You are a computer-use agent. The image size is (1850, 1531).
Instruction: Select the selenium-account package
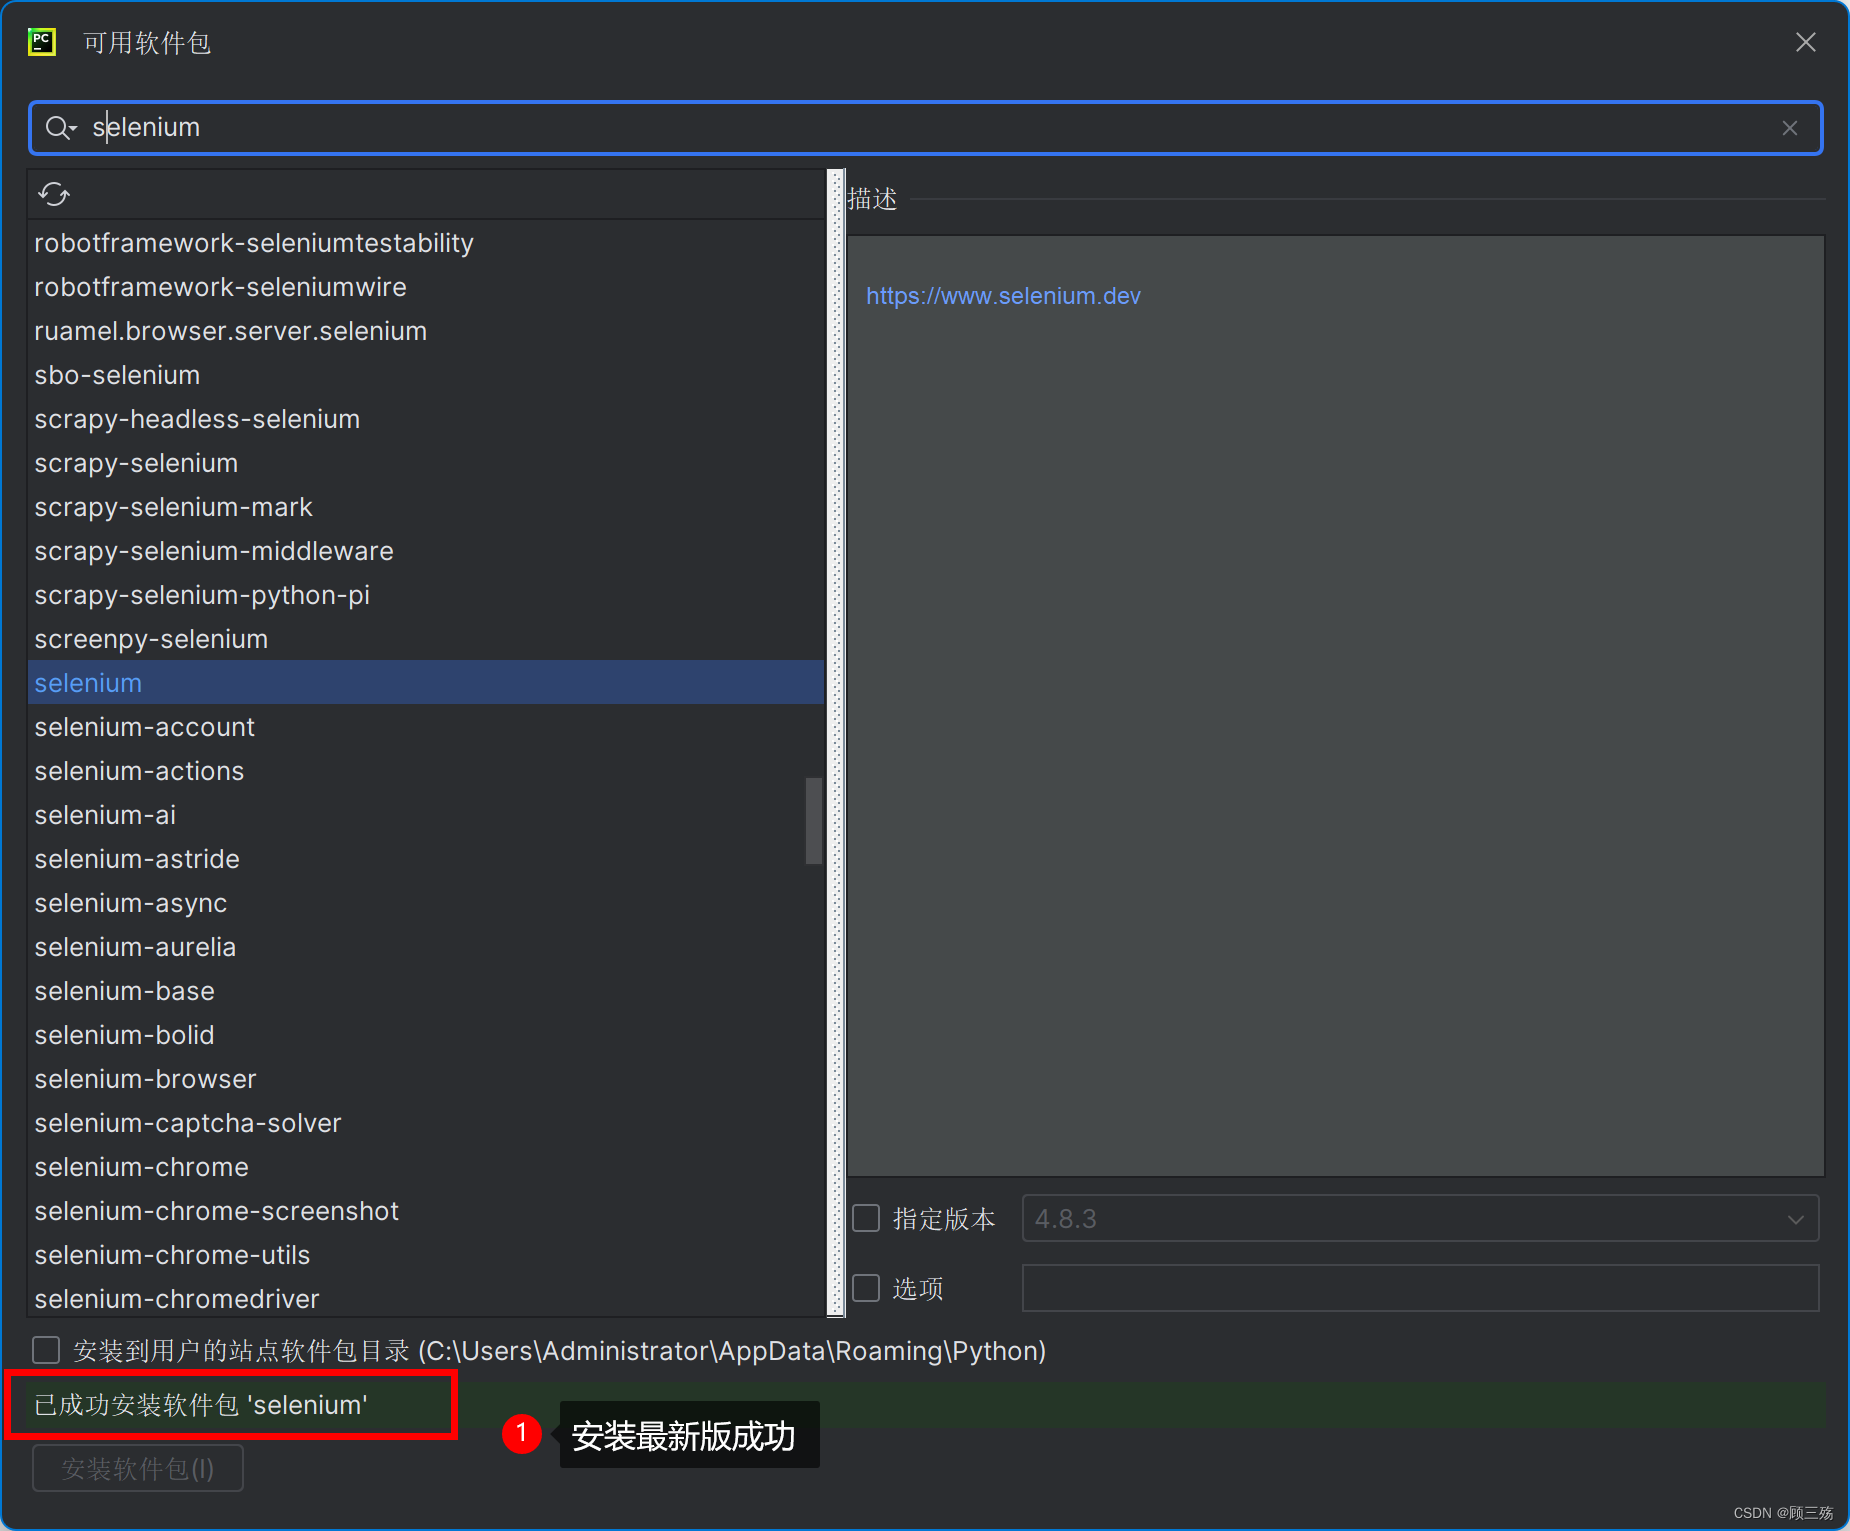tap(426, 727)
